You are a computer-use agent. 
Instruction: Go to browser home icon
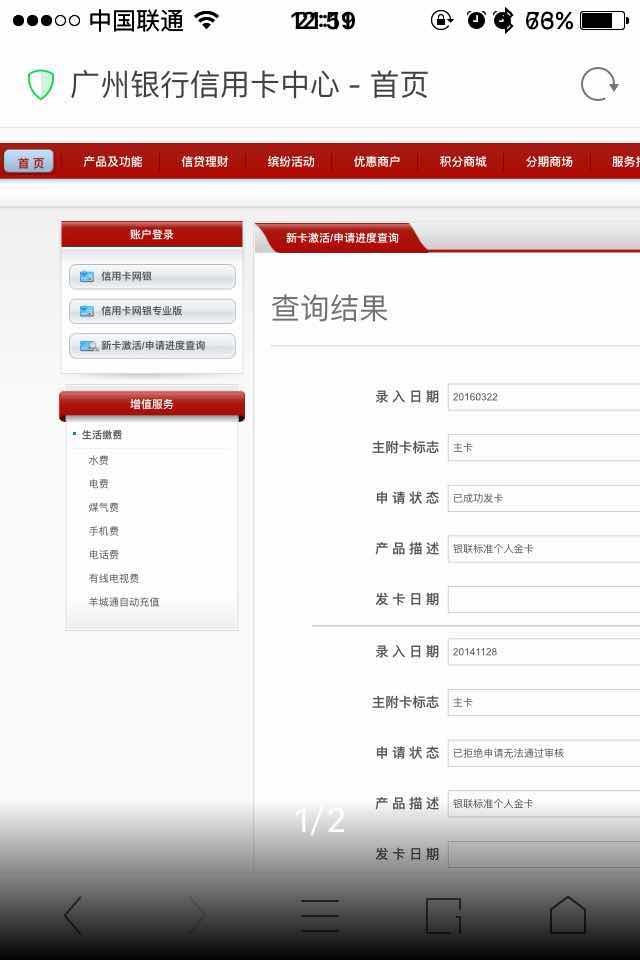click(568, 915)
